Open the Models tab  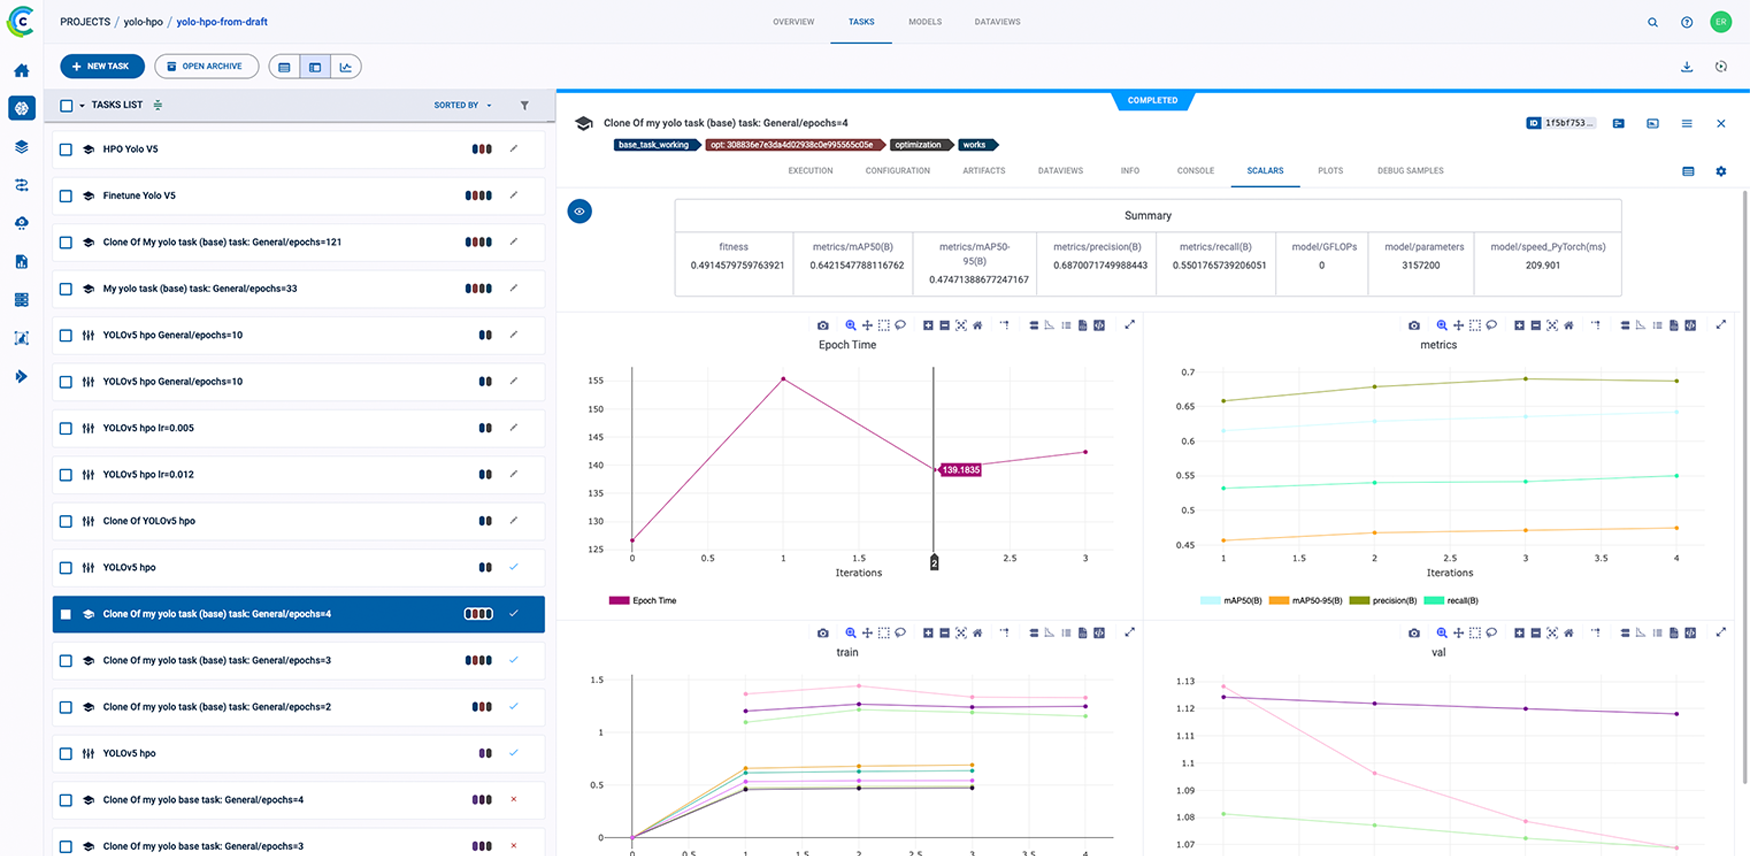pos(924,22)
